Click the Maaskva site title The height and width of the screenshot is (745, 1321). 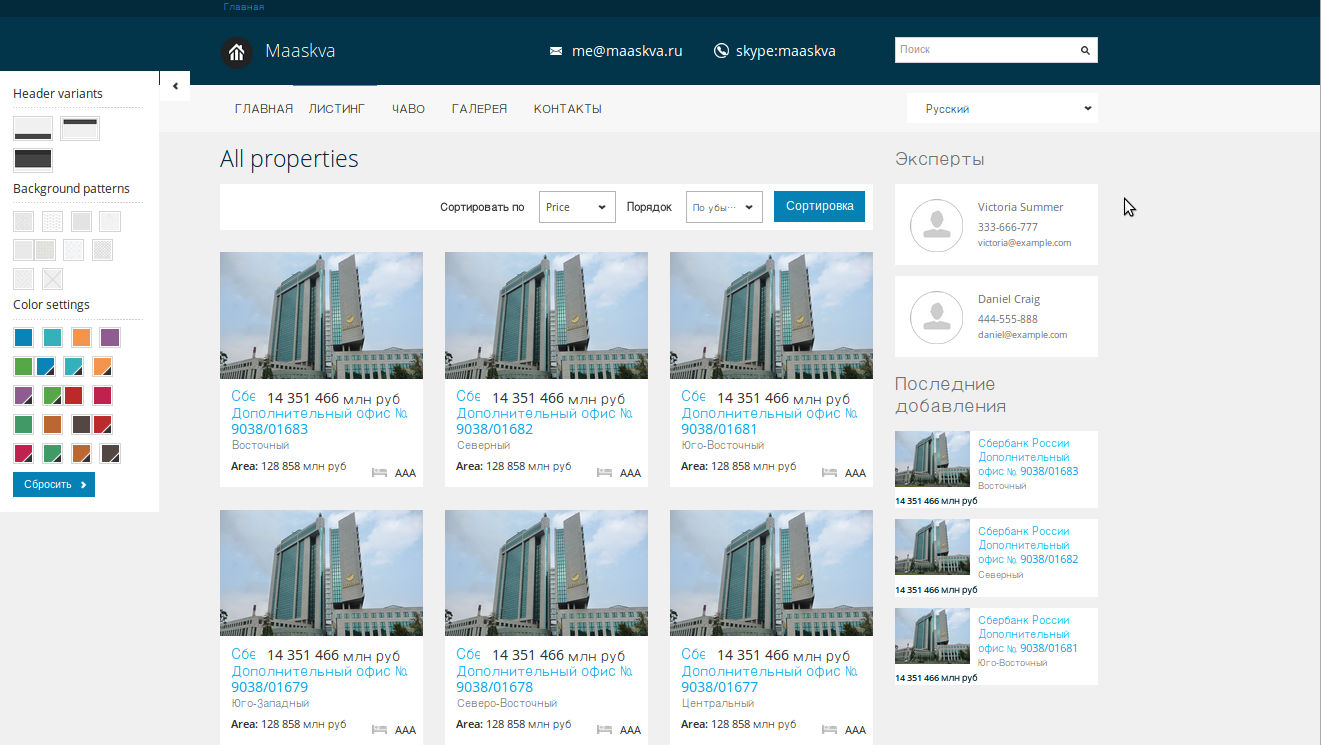tap(300, 51)
